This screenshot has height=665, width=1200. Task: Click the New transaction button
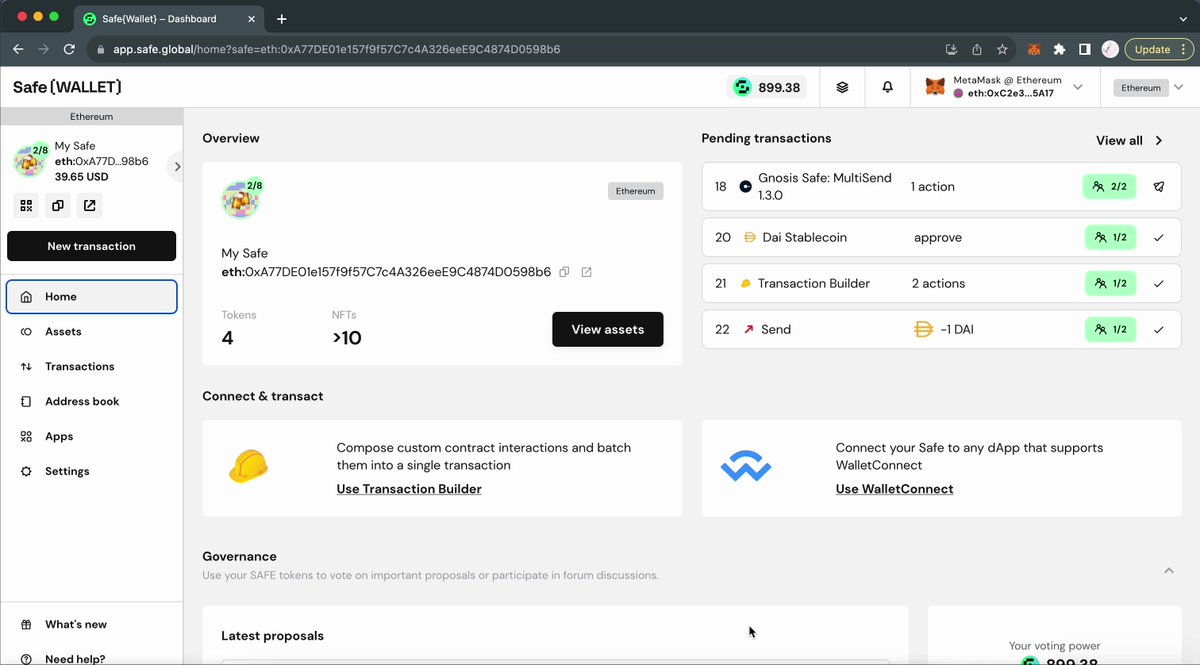[x=91, y=246]
